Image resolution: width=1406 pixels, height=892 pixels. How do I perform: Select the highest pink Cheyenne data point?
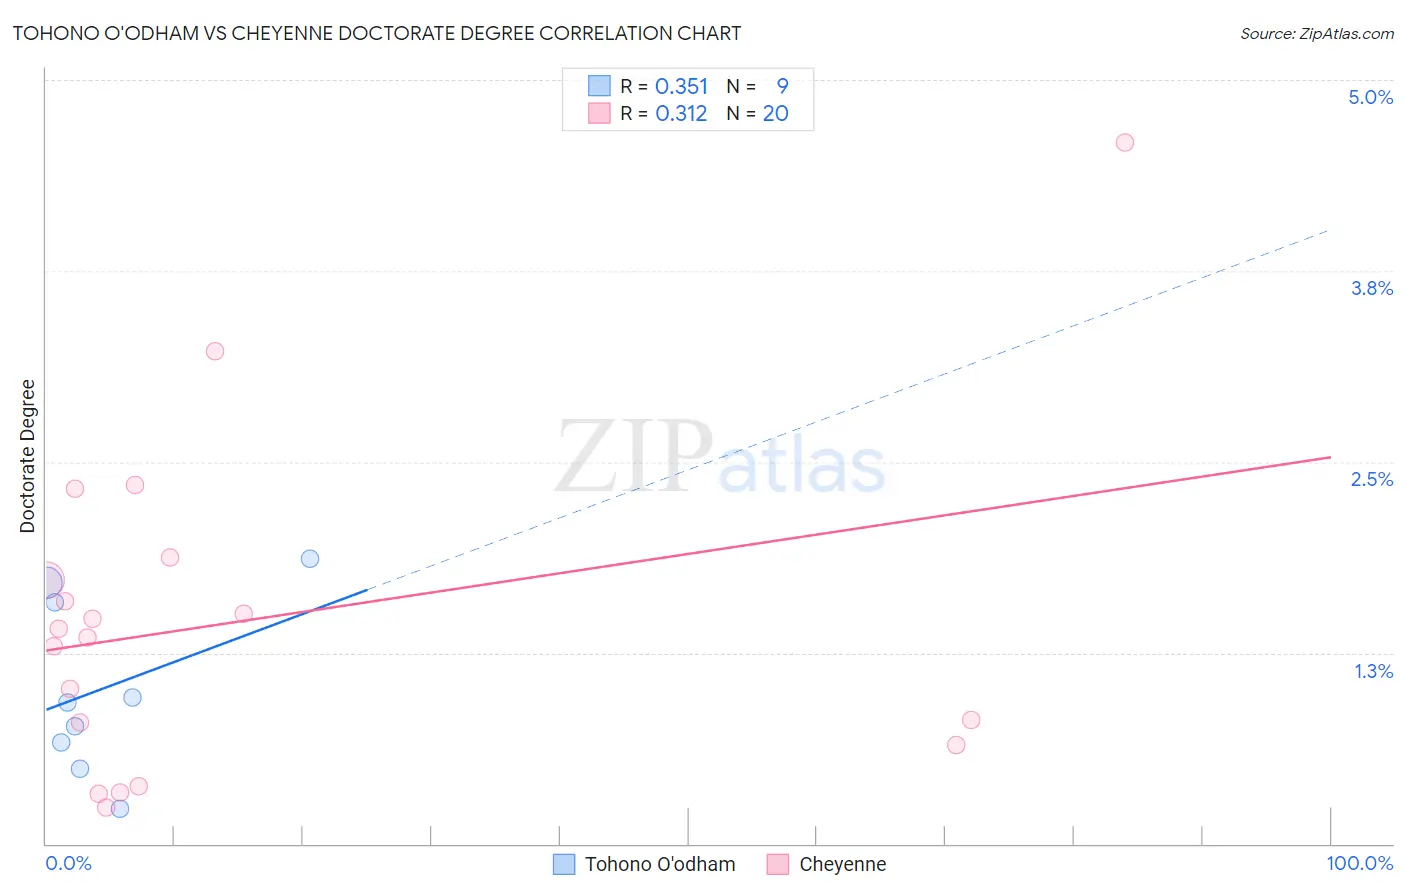click(x=1125, y=142)
